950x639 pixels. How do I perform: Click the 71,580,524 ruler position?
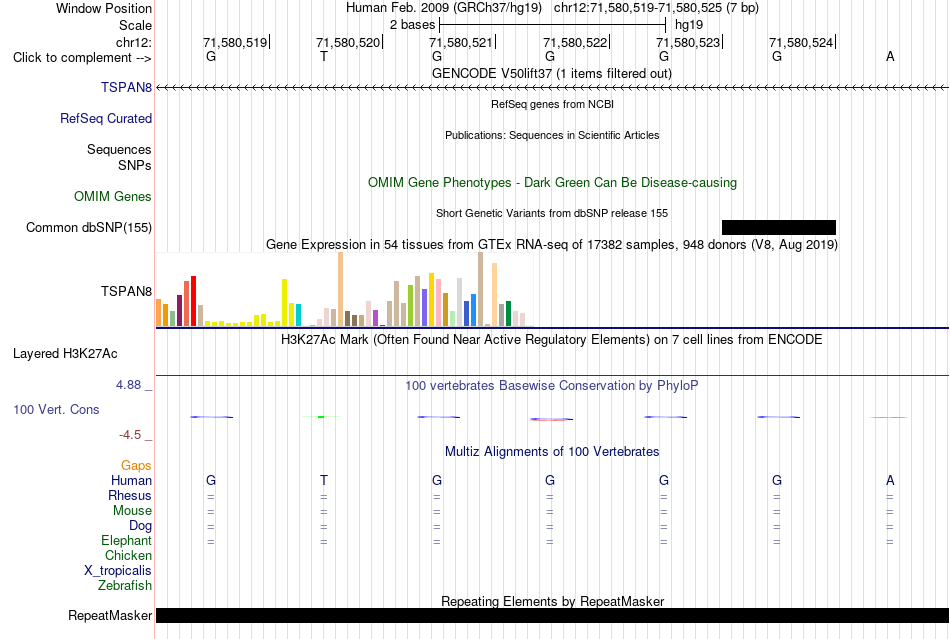click(801, 43)
